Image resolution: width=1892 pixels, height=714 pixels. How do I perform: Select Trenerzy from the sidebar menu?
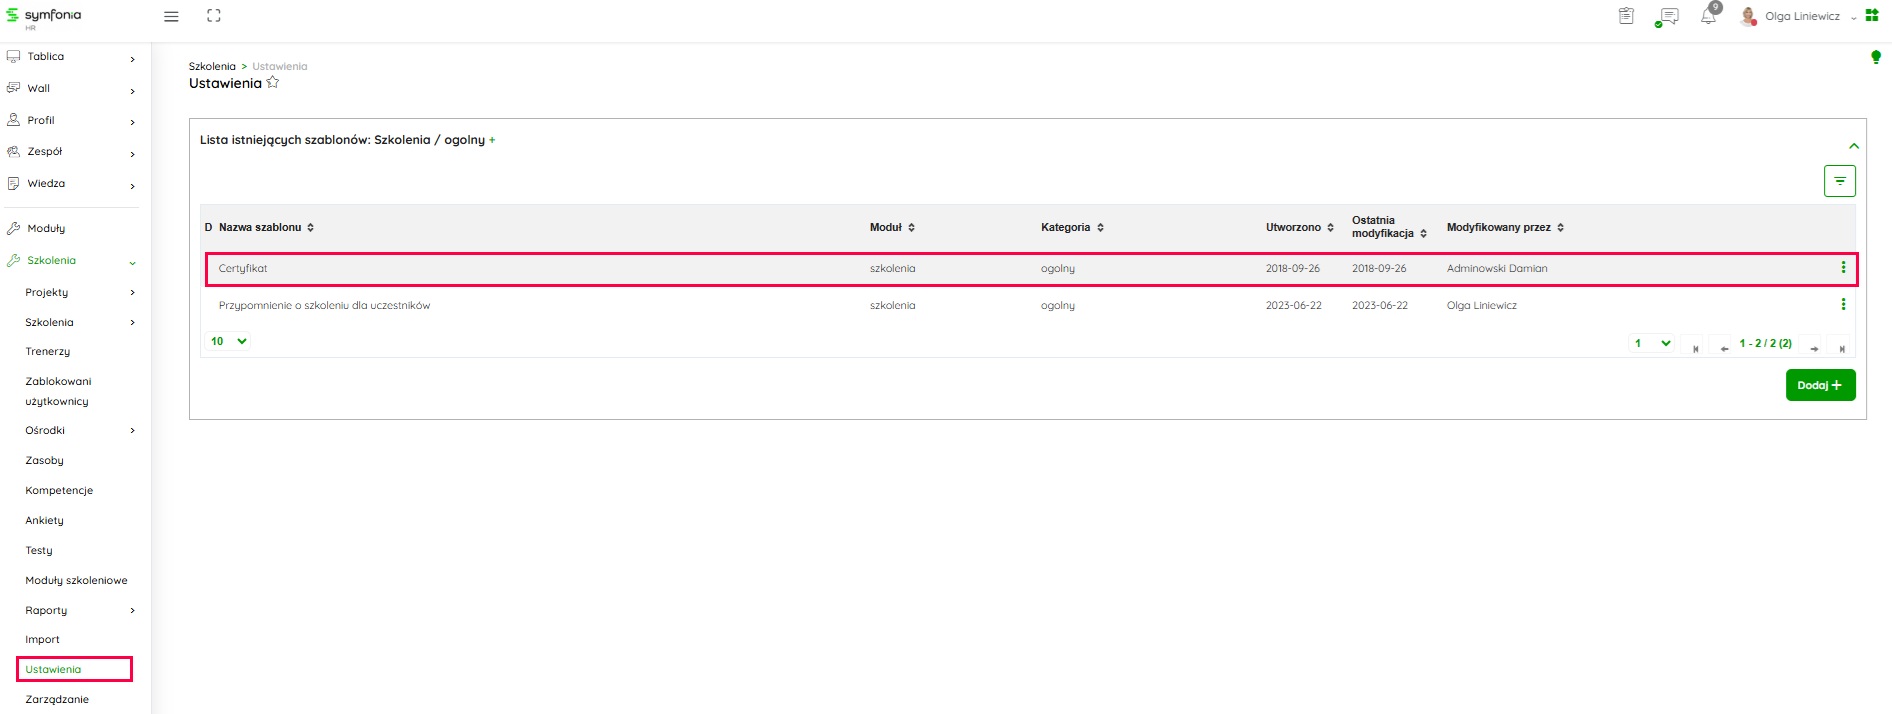[x=48, y=352]
